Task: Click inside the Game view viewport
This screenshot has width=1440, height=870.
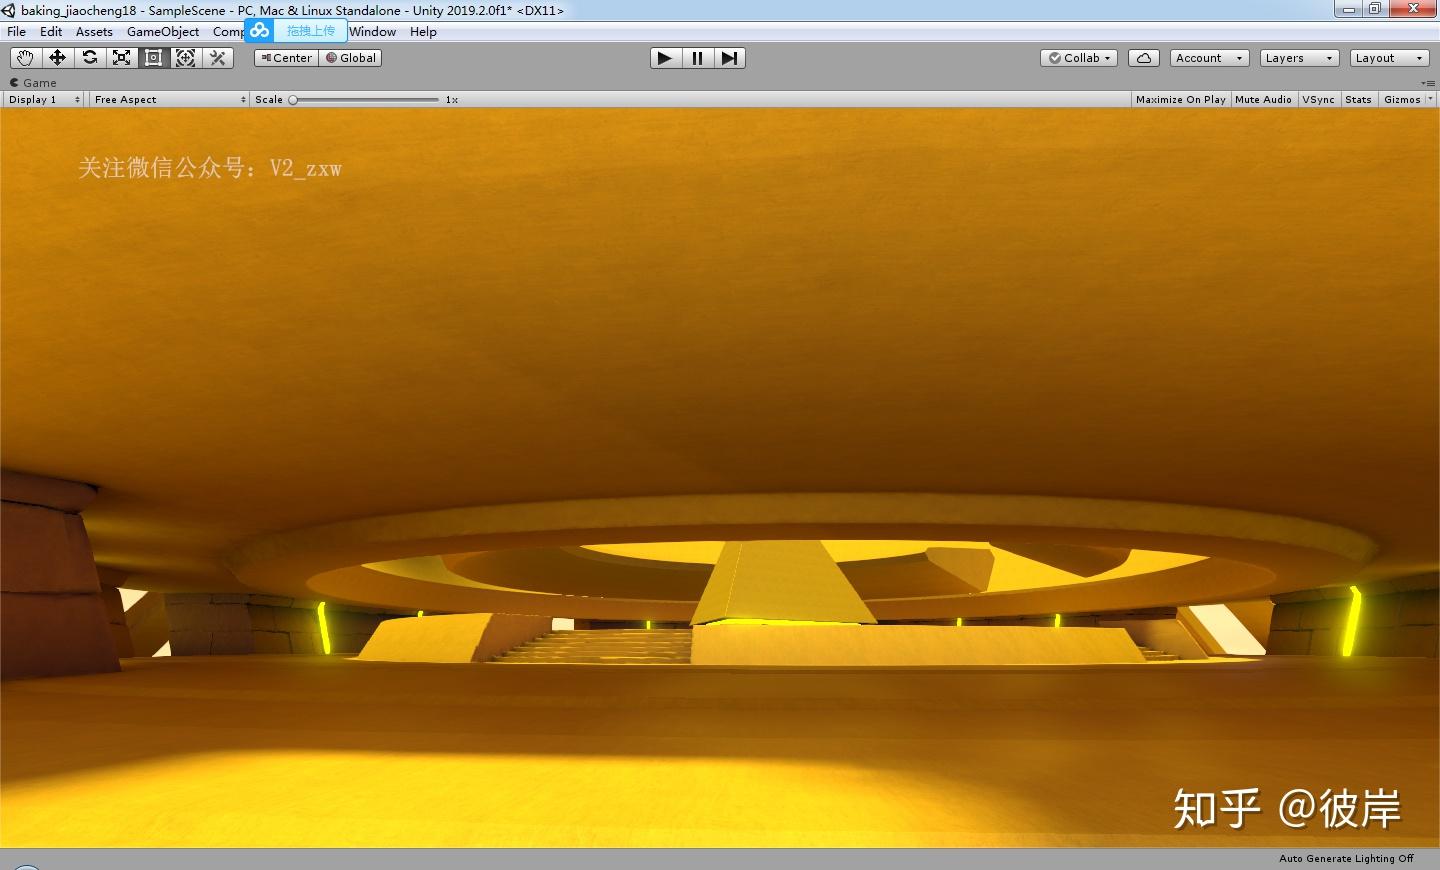Action: pos(720,478)
